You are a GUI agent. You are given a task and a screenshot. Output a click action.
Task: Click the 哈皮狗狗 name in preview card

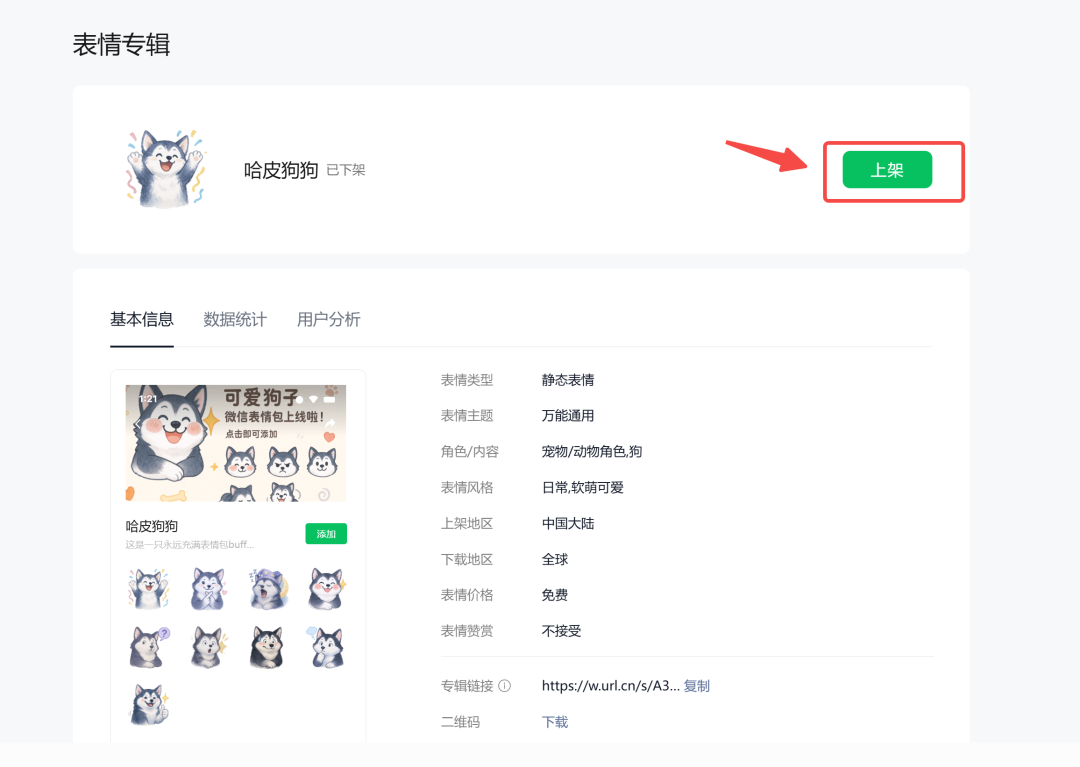pos(152,526)
